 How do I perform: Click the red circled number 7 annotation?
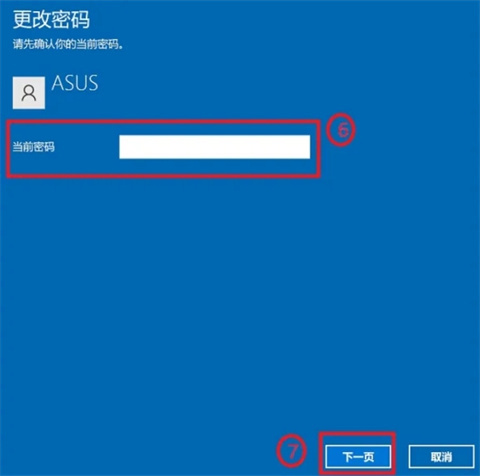(291, 451)
